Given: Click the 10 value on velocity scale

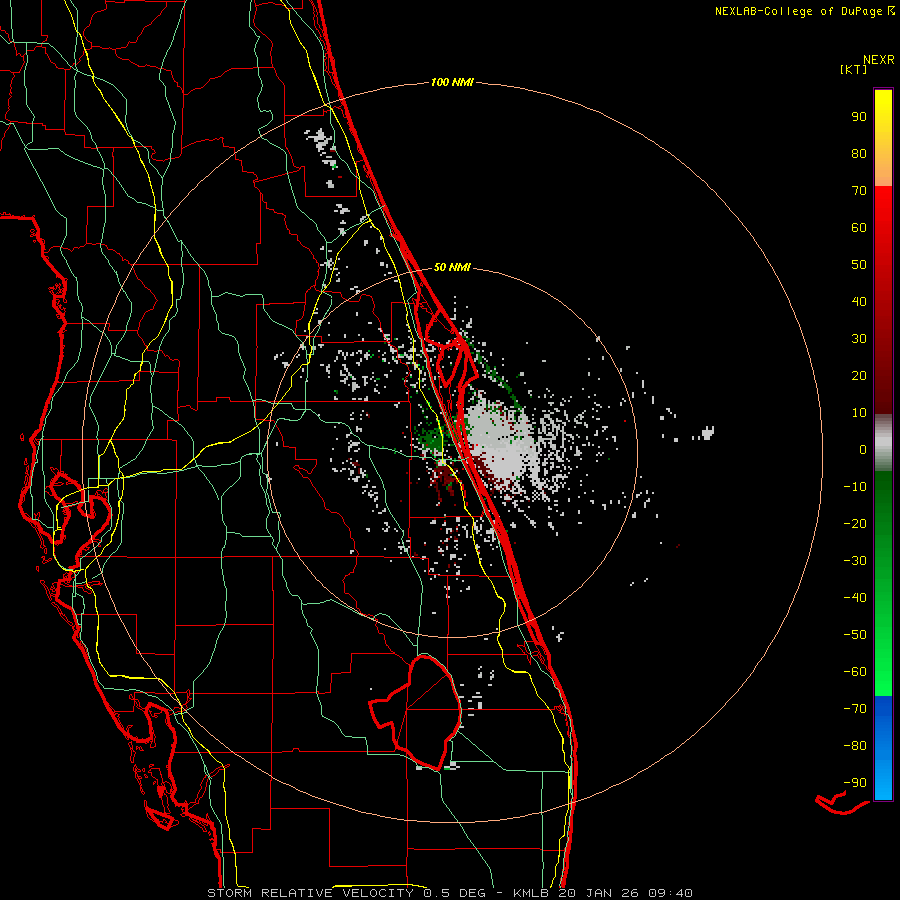Looking at the screenshot, I should coord(859,413).
